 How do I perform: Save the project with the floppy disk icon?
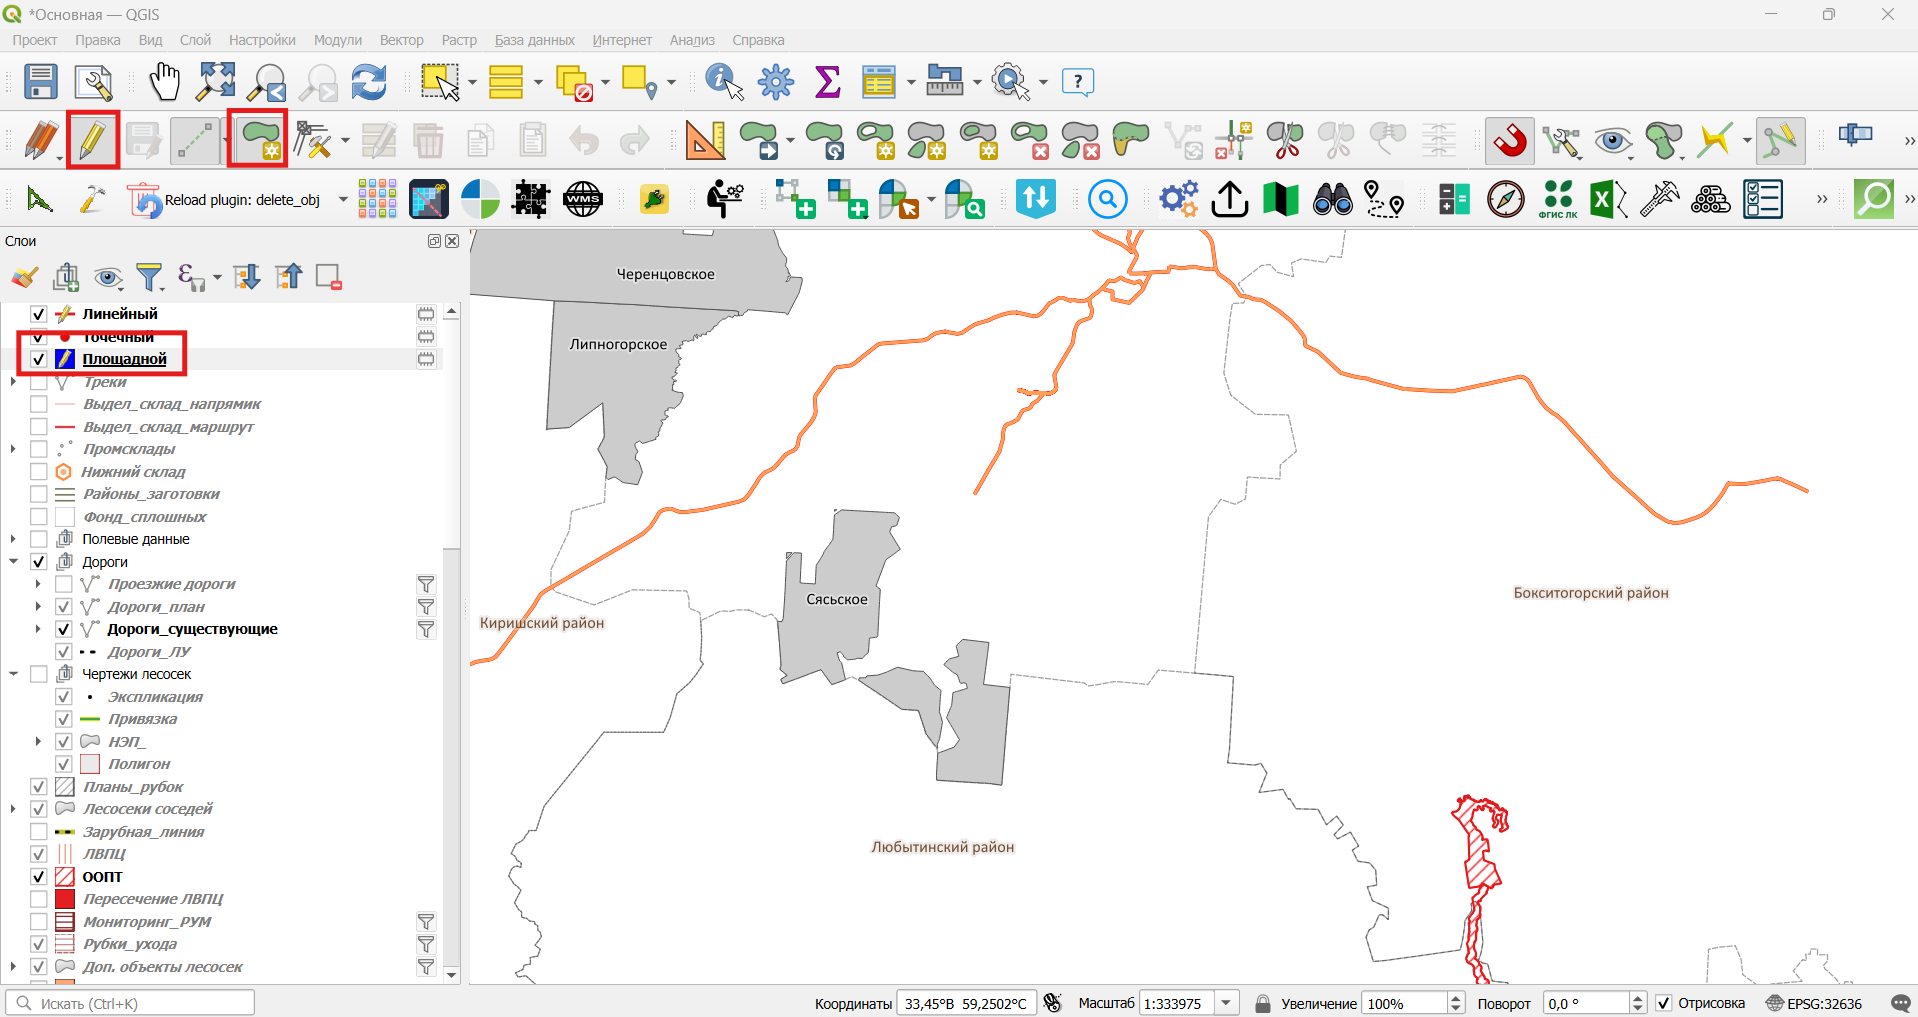41,81
